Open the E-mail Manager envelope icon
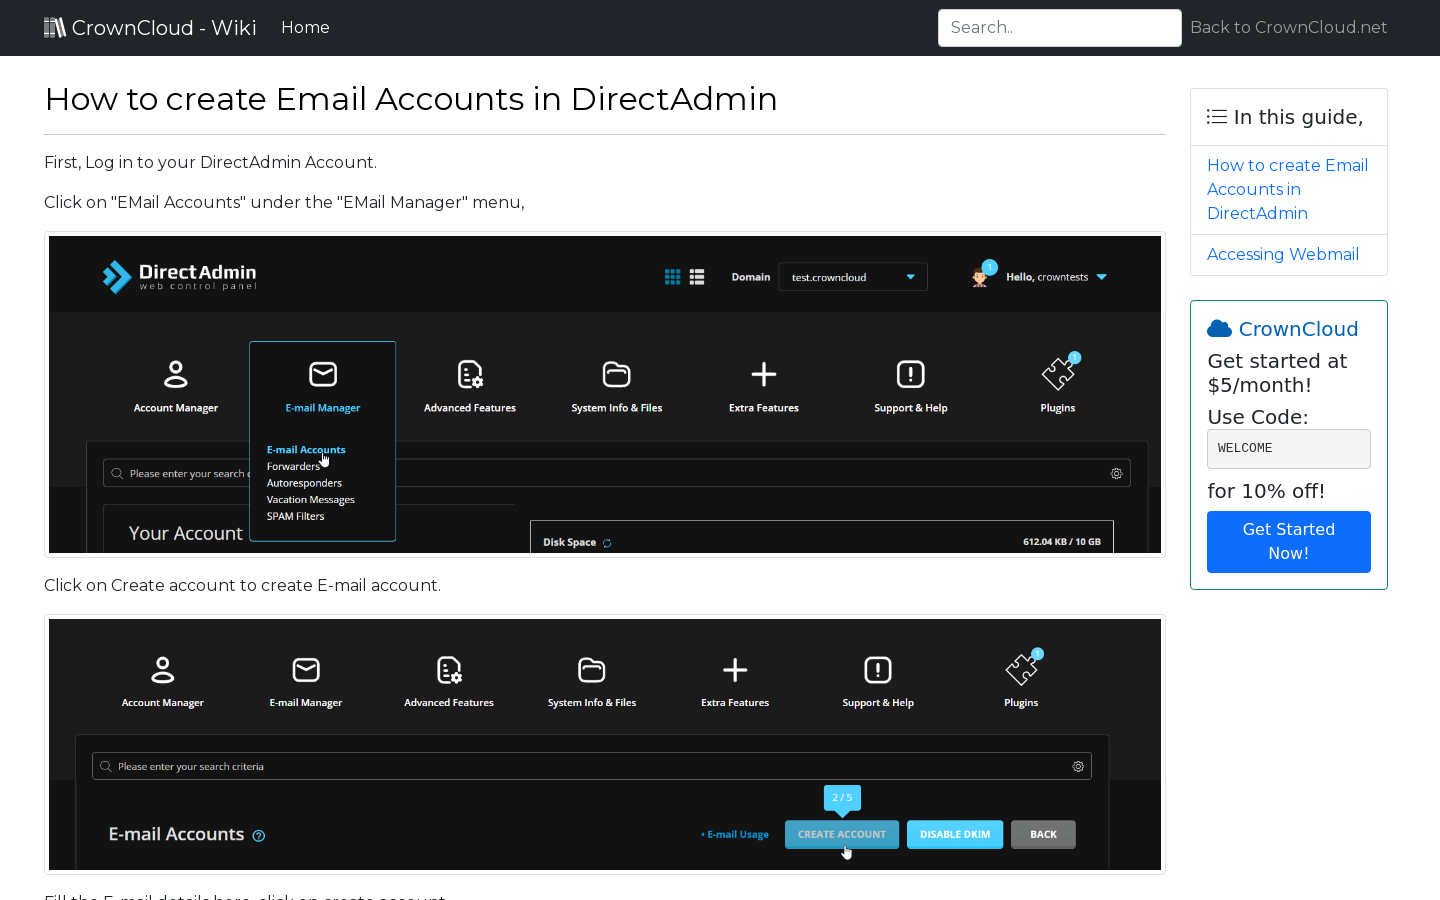Image resolution: width=1440 pixels, height=900 pixels. coord(322,374)
